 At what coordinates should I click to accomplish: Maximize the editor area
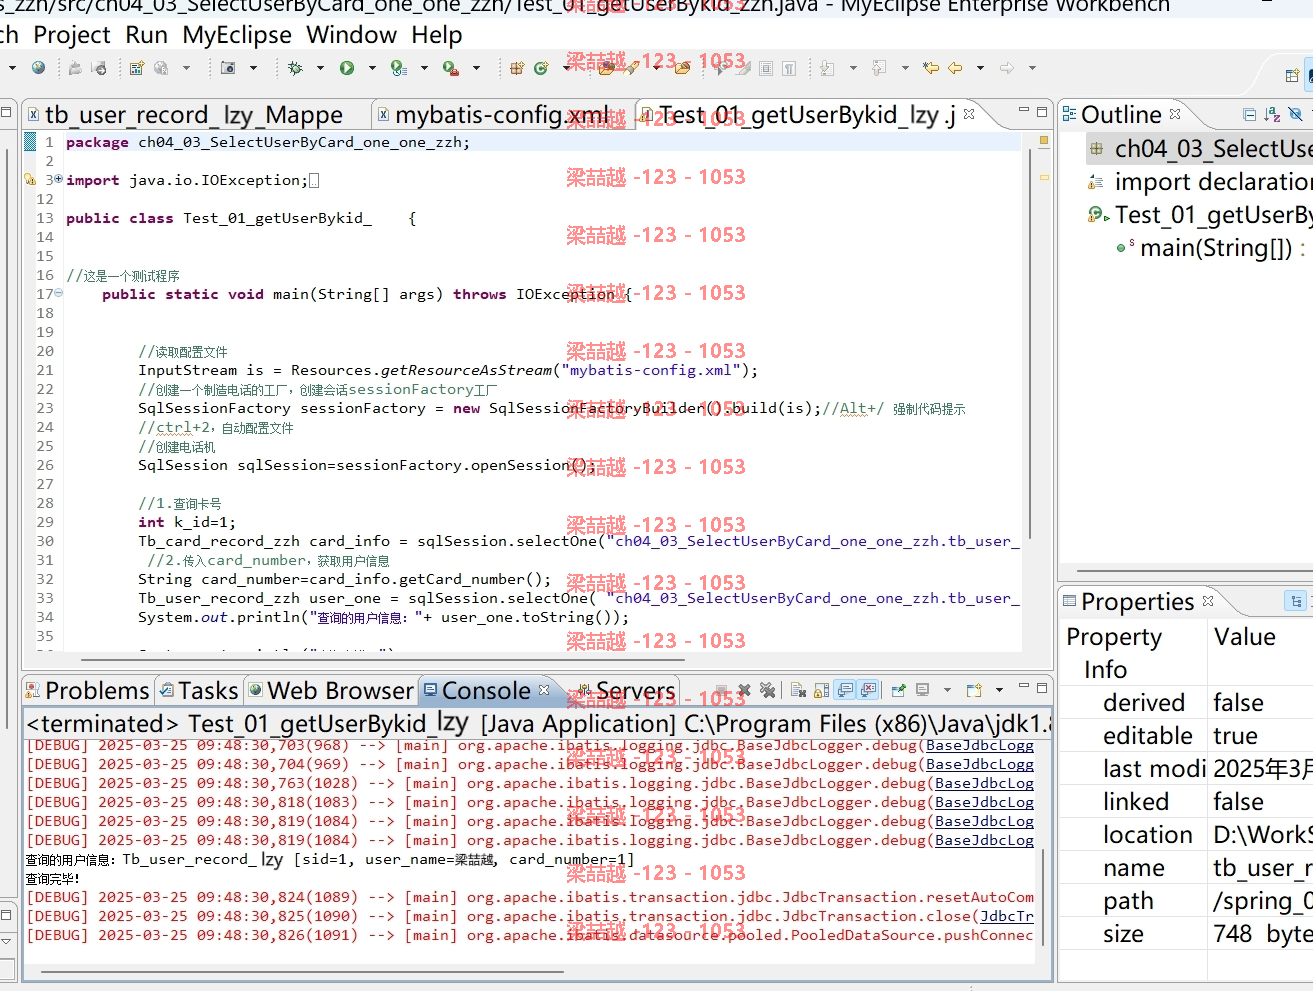click(1042, 111)
